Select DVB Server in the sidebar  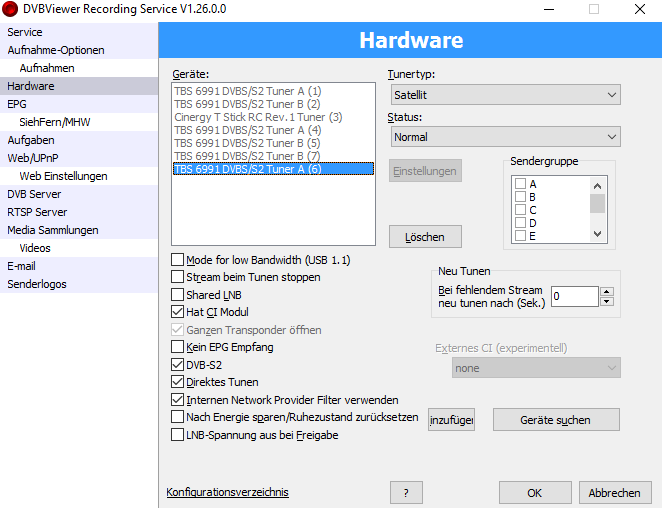click(34, 194)
